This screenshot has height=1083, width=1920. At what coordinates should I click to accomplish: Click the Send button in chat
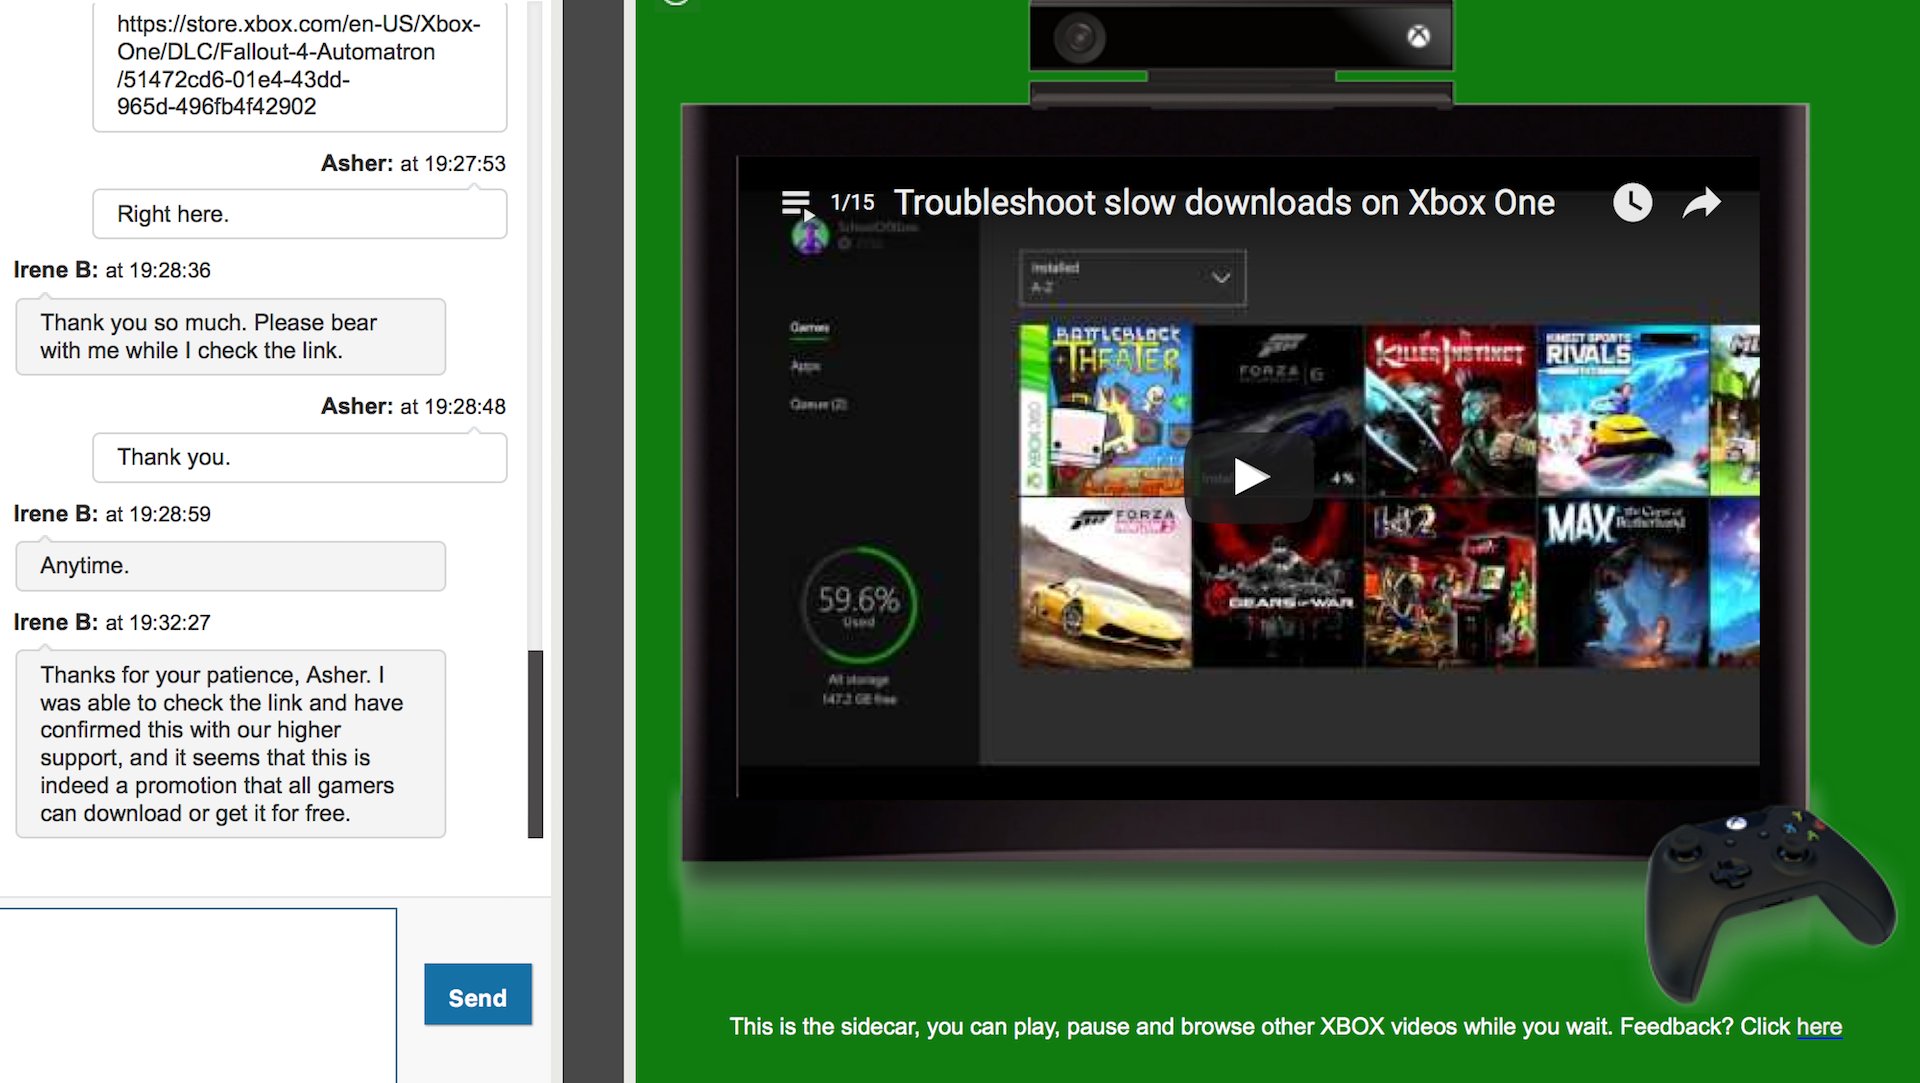point(477,995)
